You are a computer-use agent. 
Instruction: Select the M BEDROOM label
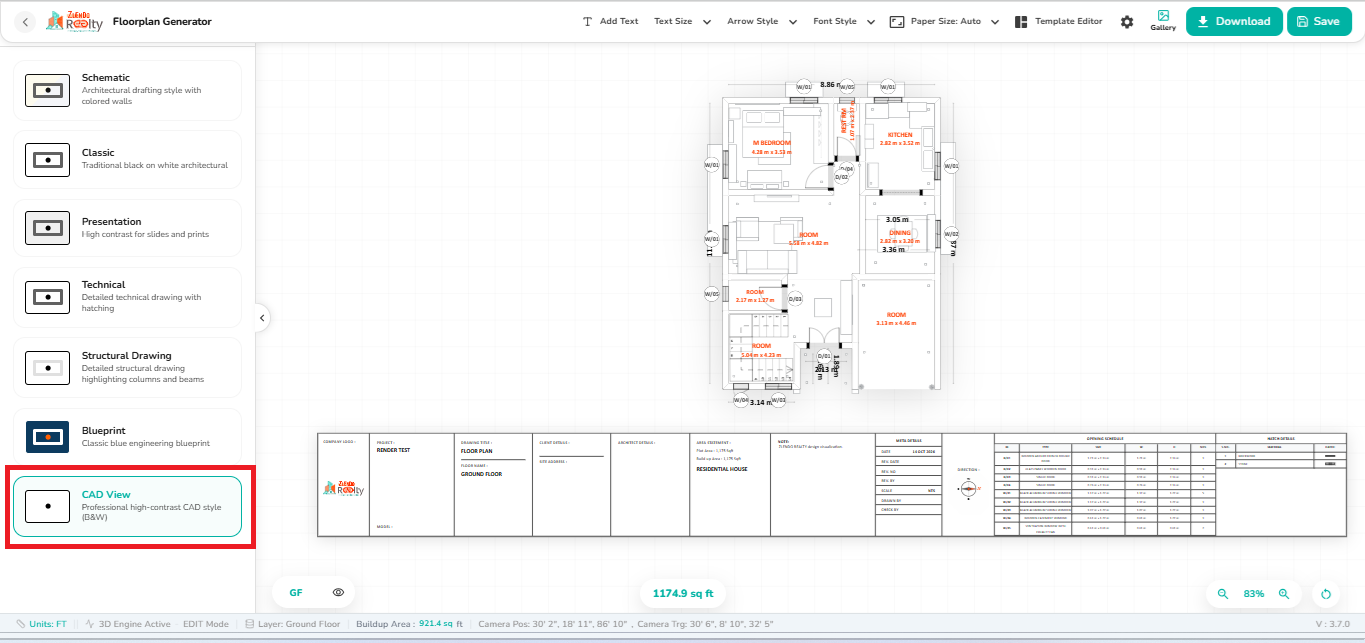point(771,143)
